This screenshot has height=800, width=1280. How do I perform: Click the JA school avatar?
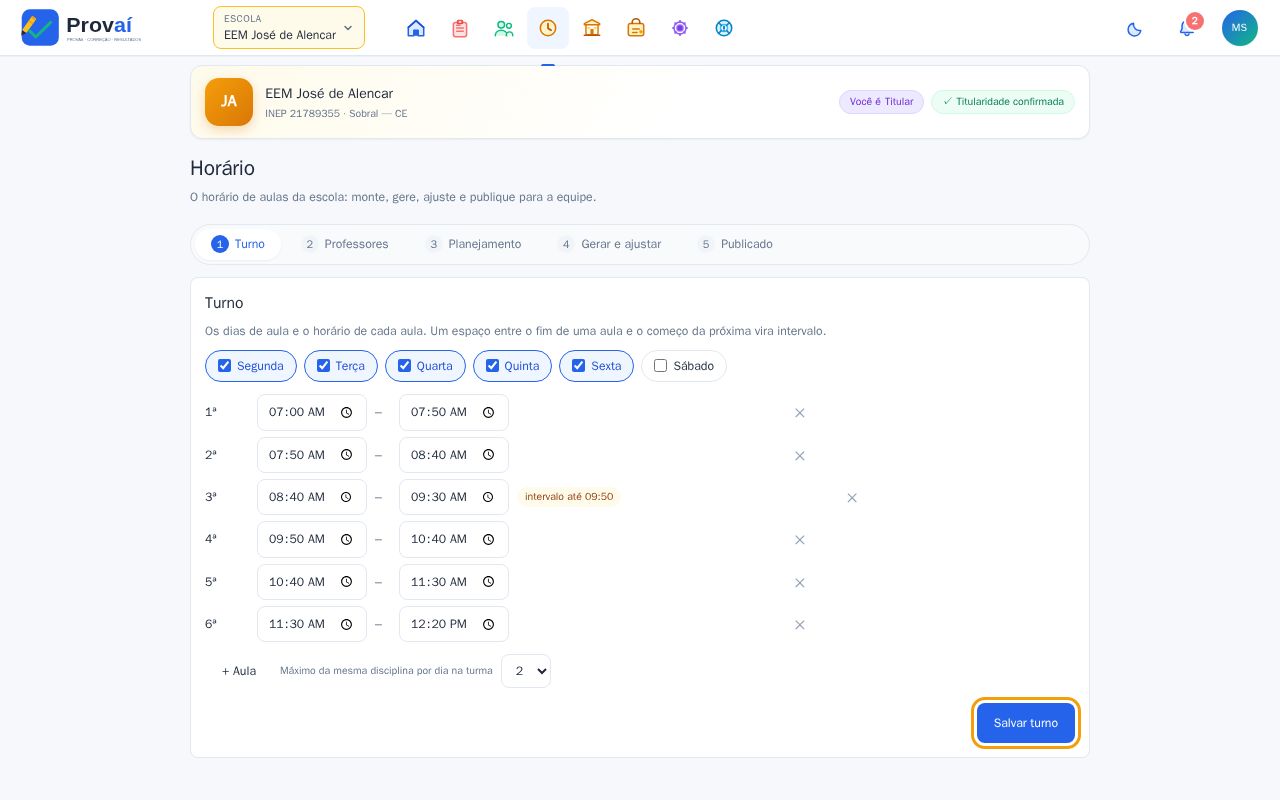click(229, 102)
